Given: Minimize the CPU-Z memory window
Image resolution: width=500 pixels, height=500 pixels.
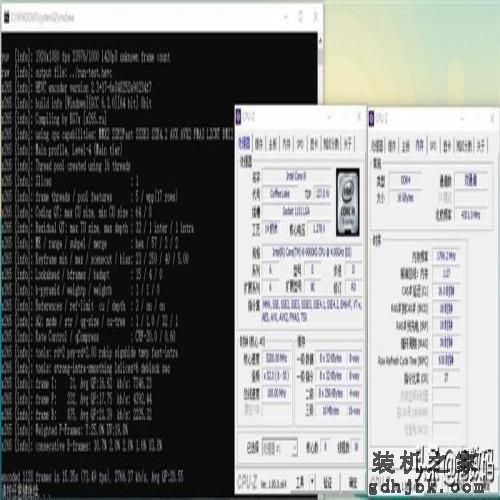Looking at the screenshot, I should coord(462,118).
